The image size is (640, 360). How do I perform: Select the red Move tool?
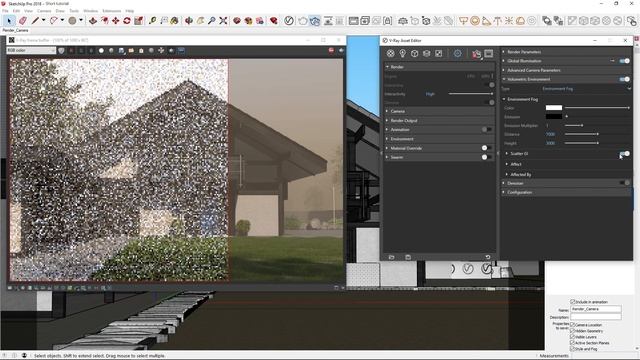tap(116, 20)
